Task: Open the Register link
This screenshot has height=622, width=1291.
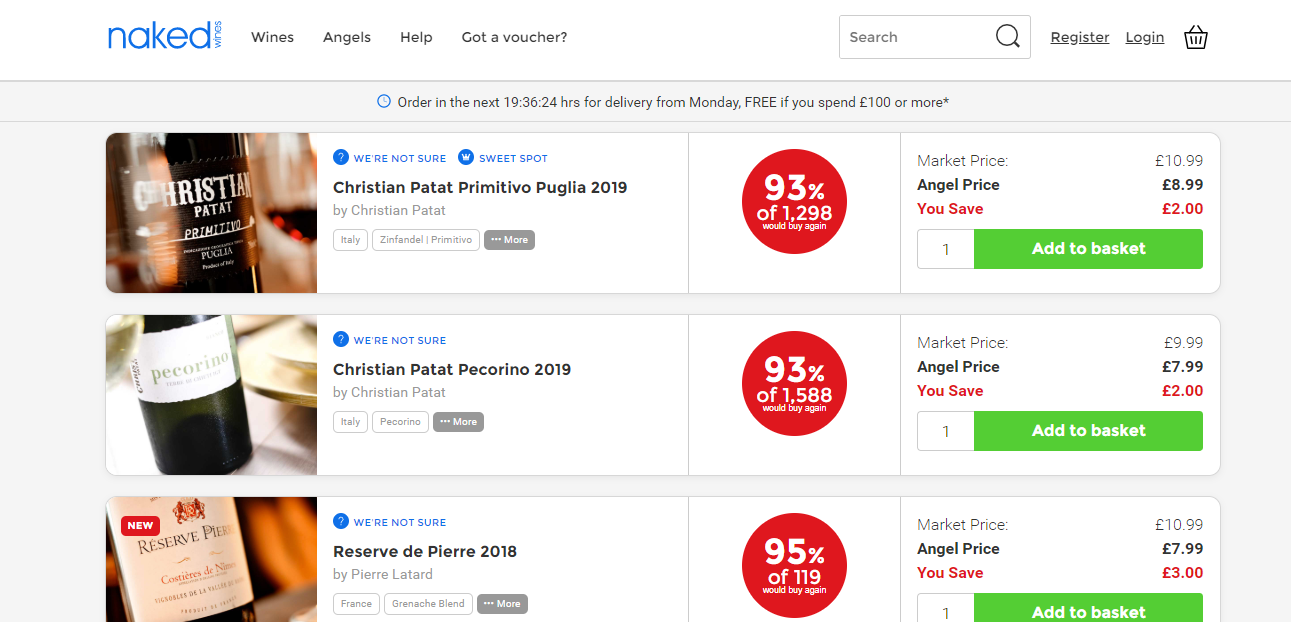Action: tap(1080, 37)
